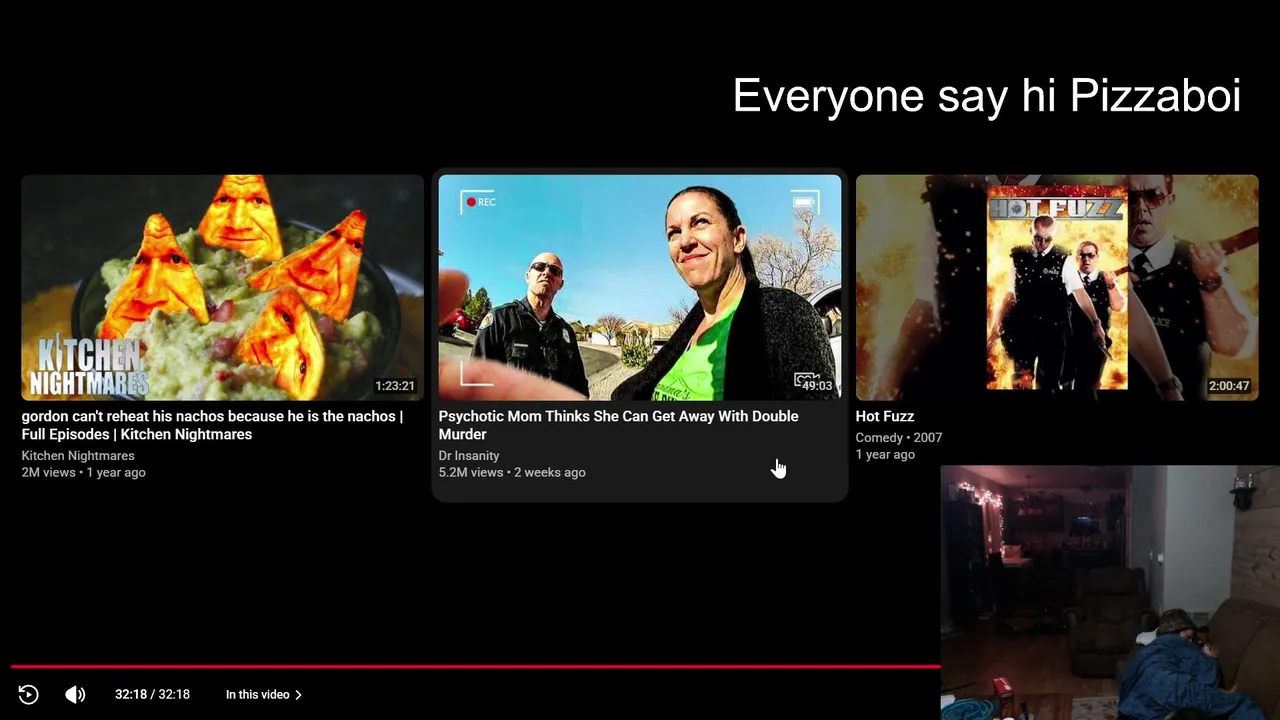
Task: Click the 'gordon can't reheat his nachos' title
Action: click(212, 425)
